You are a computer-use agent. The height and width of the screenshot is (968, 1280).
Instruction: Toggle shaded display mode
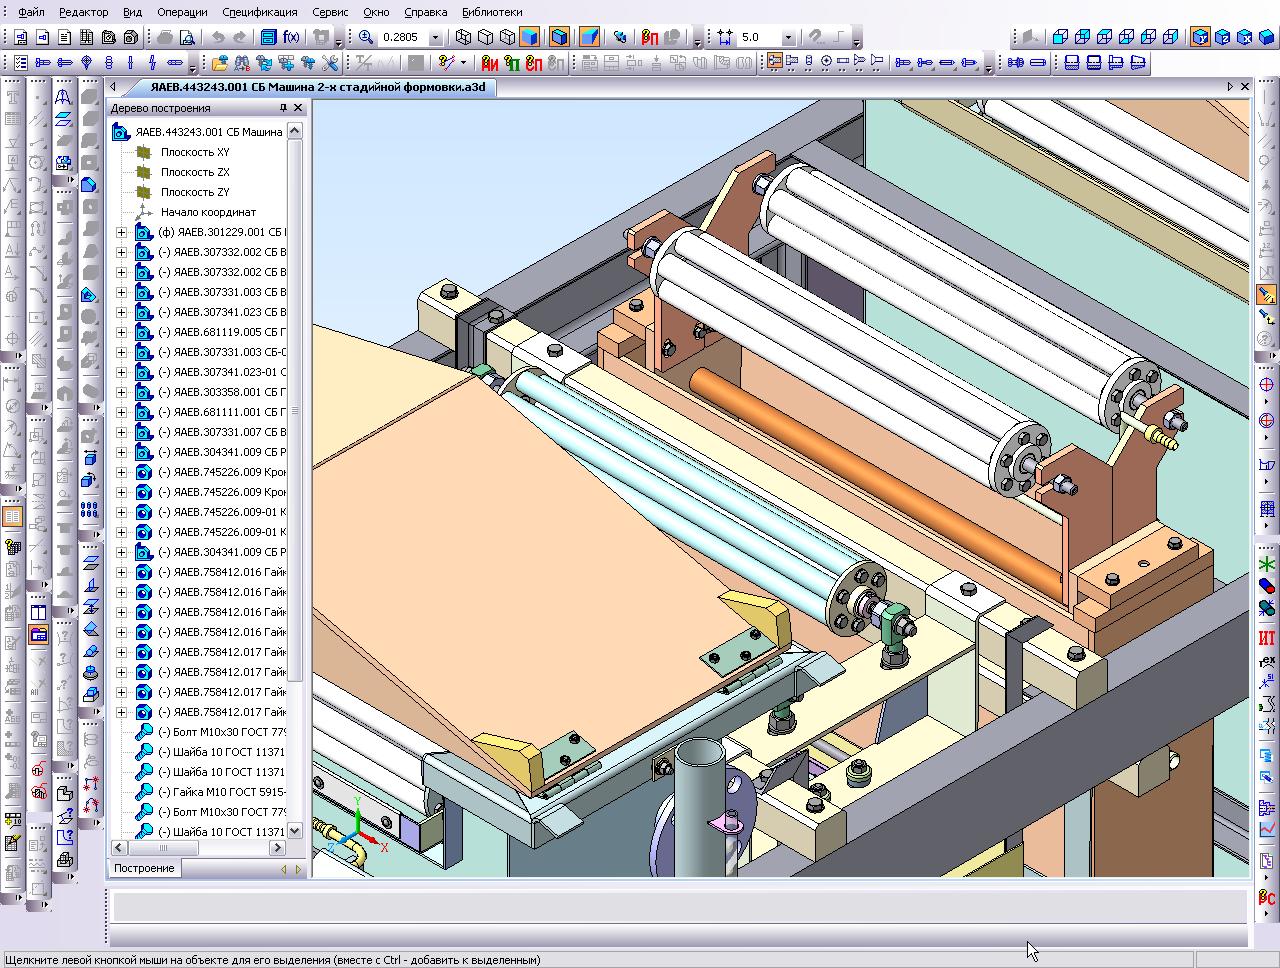(530, 37)
